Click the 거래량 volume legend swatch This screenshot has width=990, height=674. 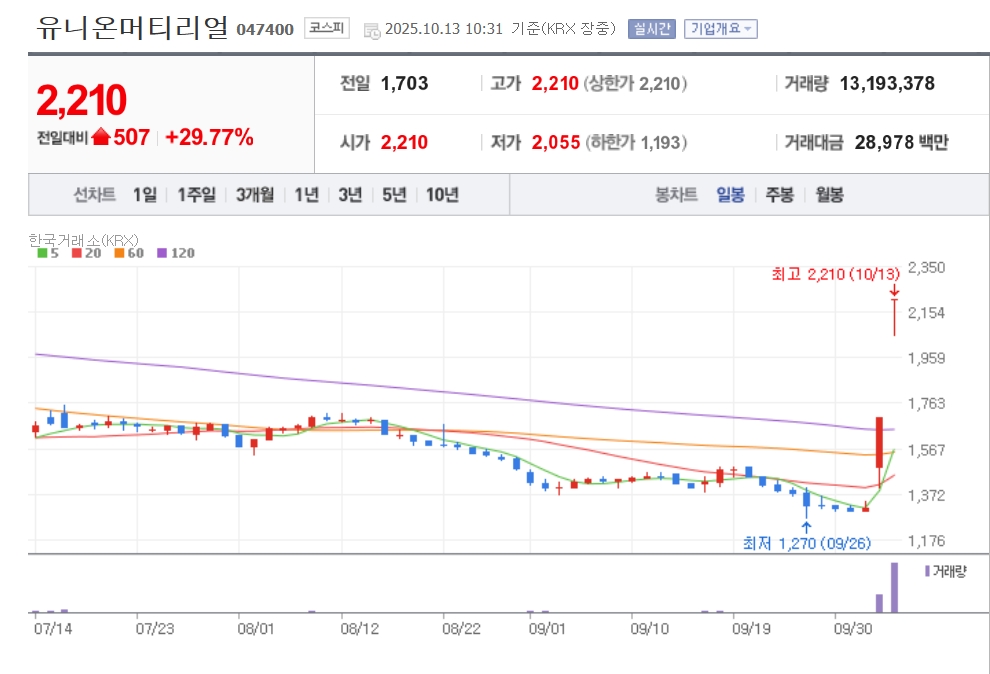pyautogui.click(x=927, y=571)
